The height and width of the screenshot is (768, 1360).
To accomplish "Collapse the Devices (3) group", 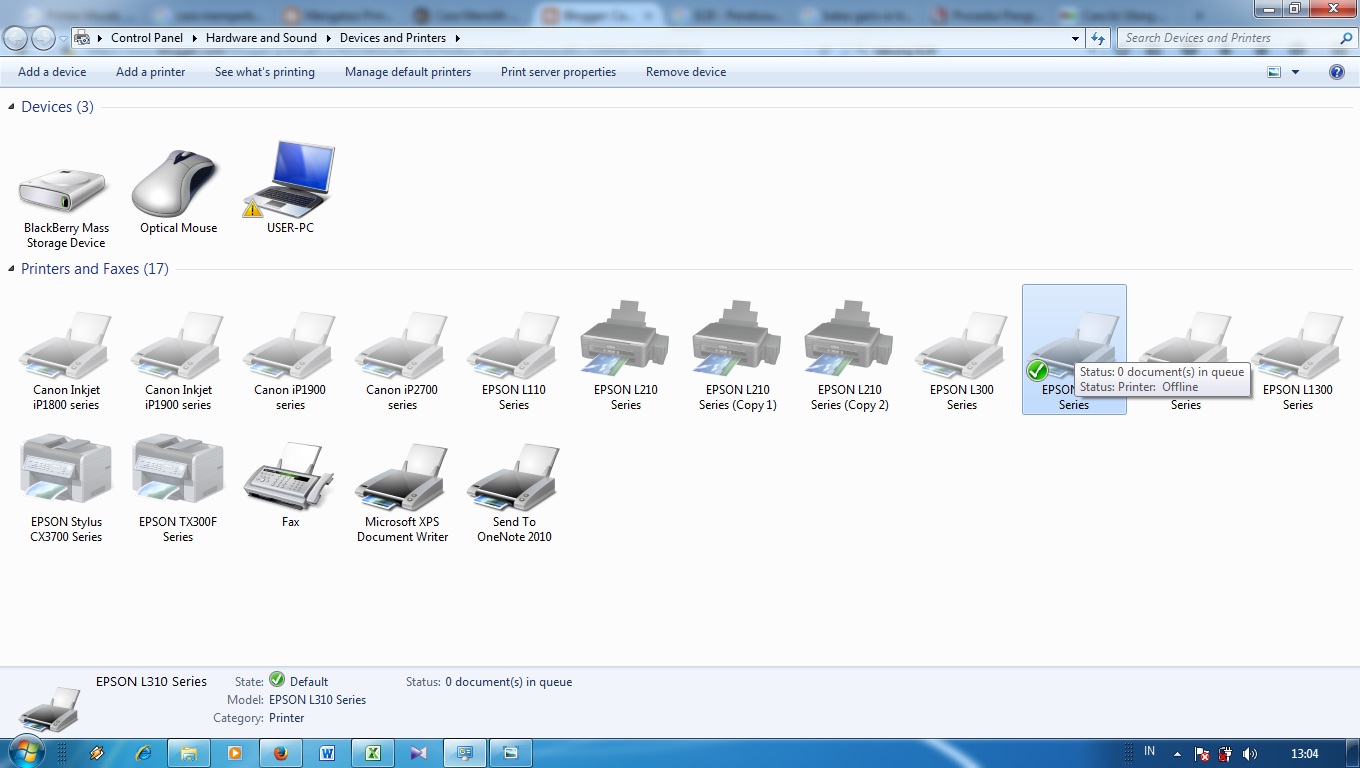I will 12,107.
